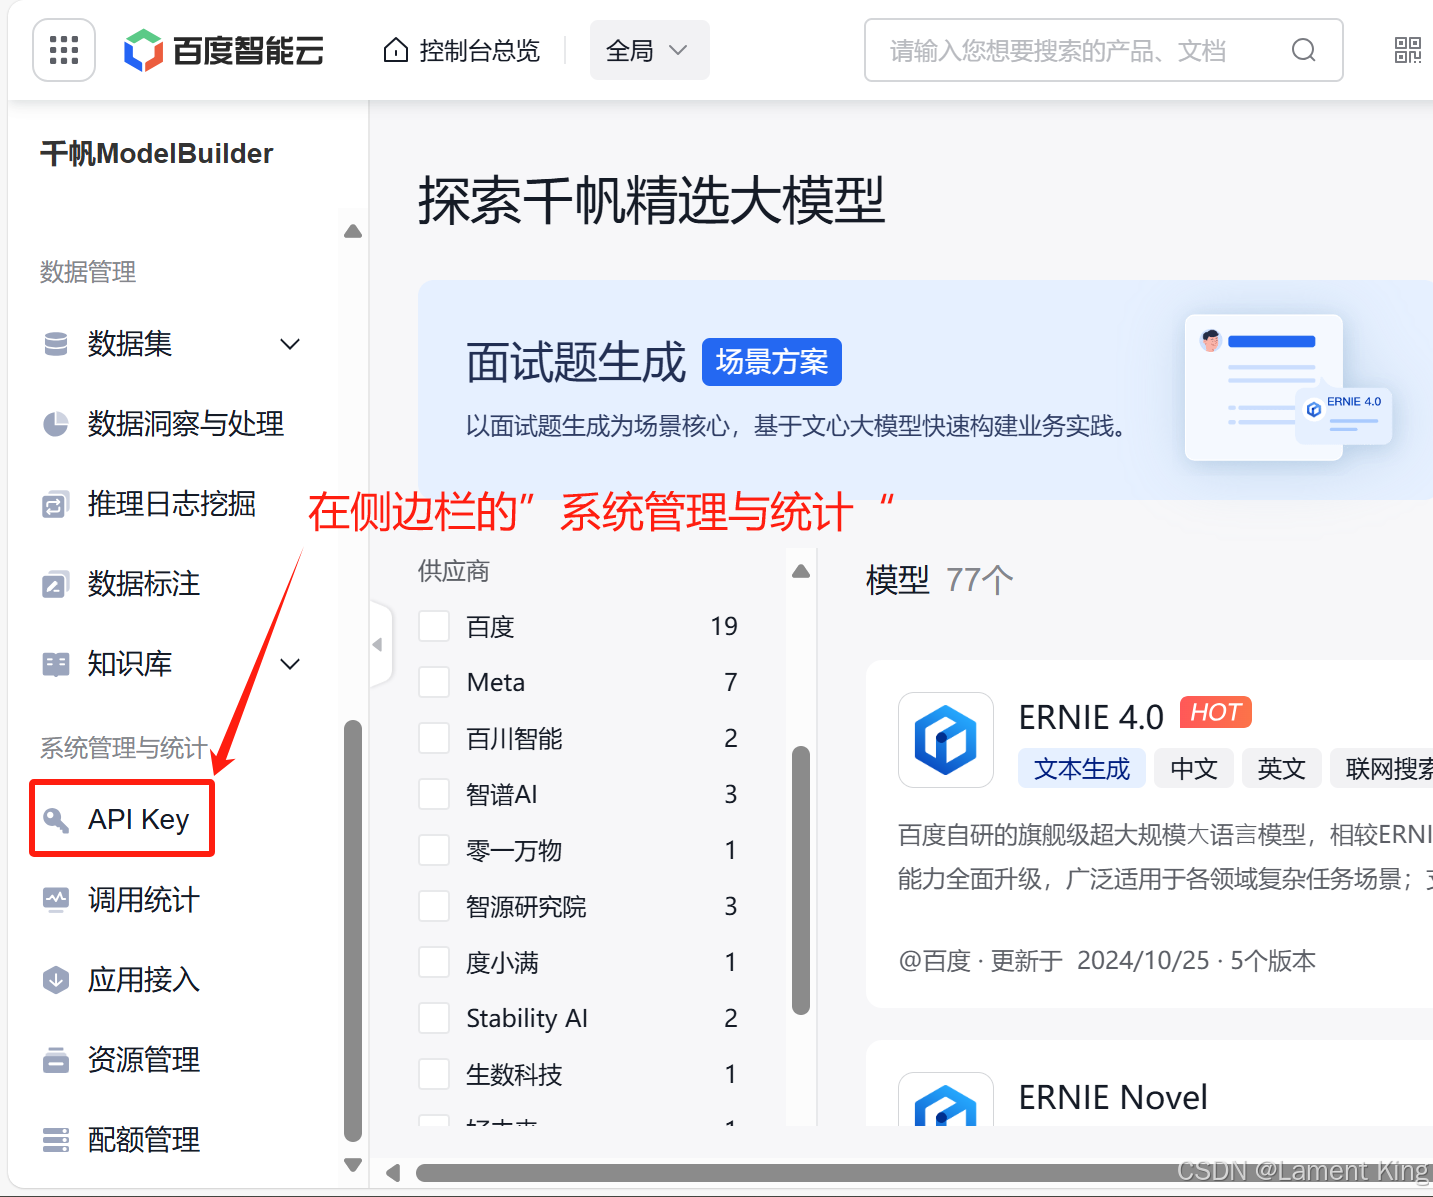Click the 面试题生成 banner title
The height and width of the screenshot is (1197, 1433).
pos(576,362)
